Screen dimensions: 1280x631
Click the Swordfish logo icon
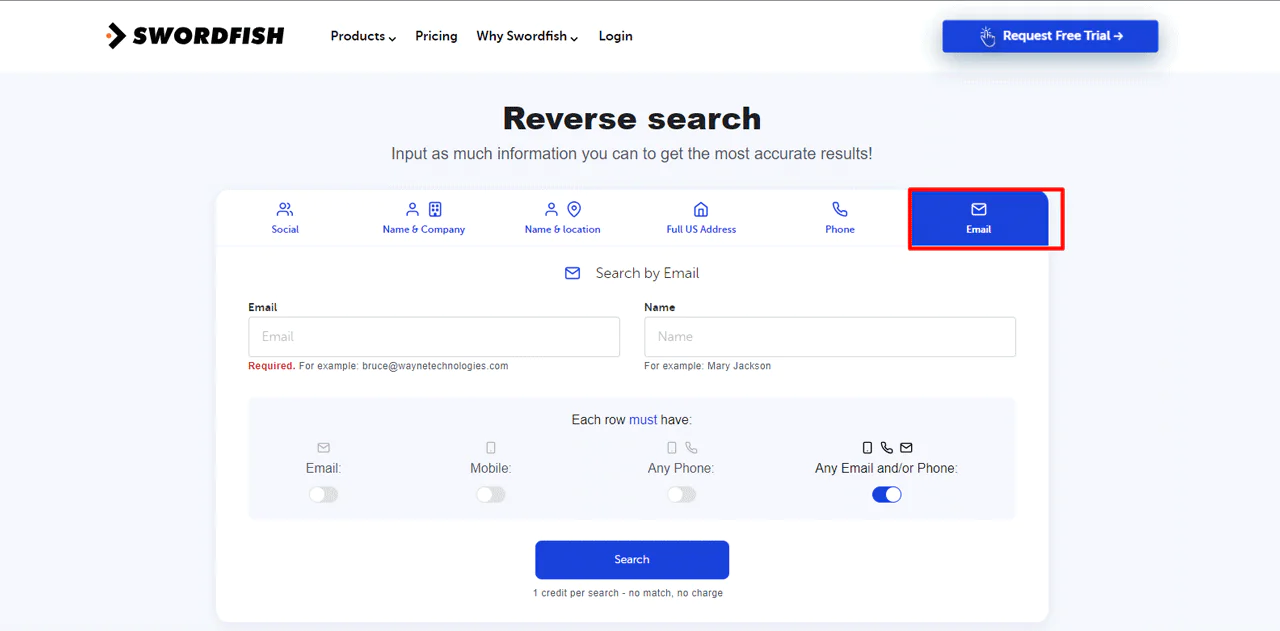point(116,36)
